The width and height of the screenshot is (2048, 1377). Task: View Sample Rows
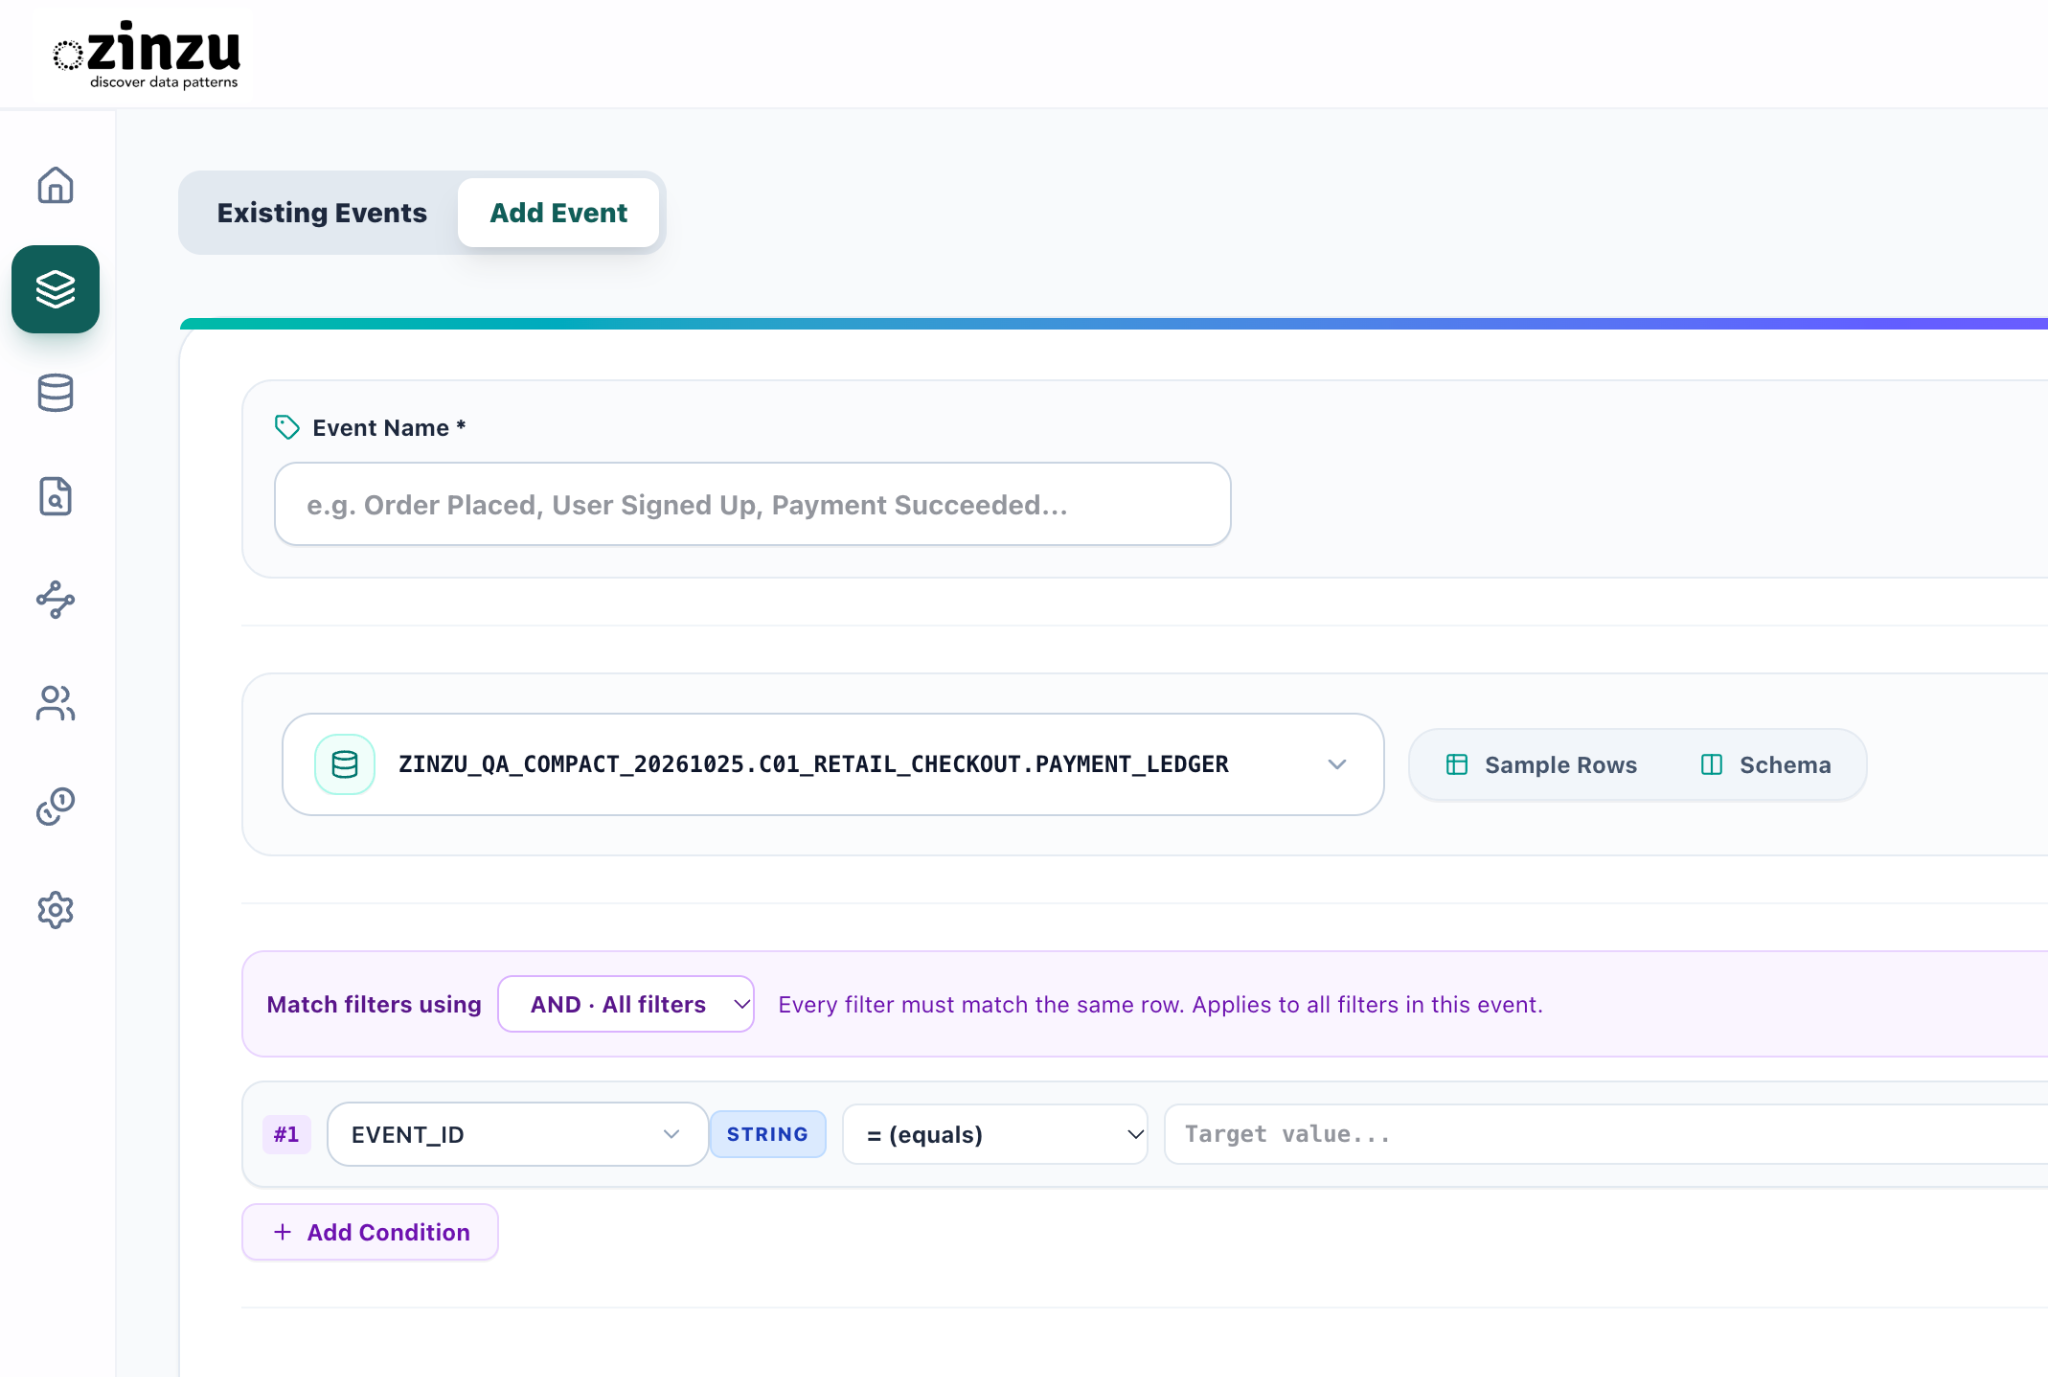(x=1541, y=765)
